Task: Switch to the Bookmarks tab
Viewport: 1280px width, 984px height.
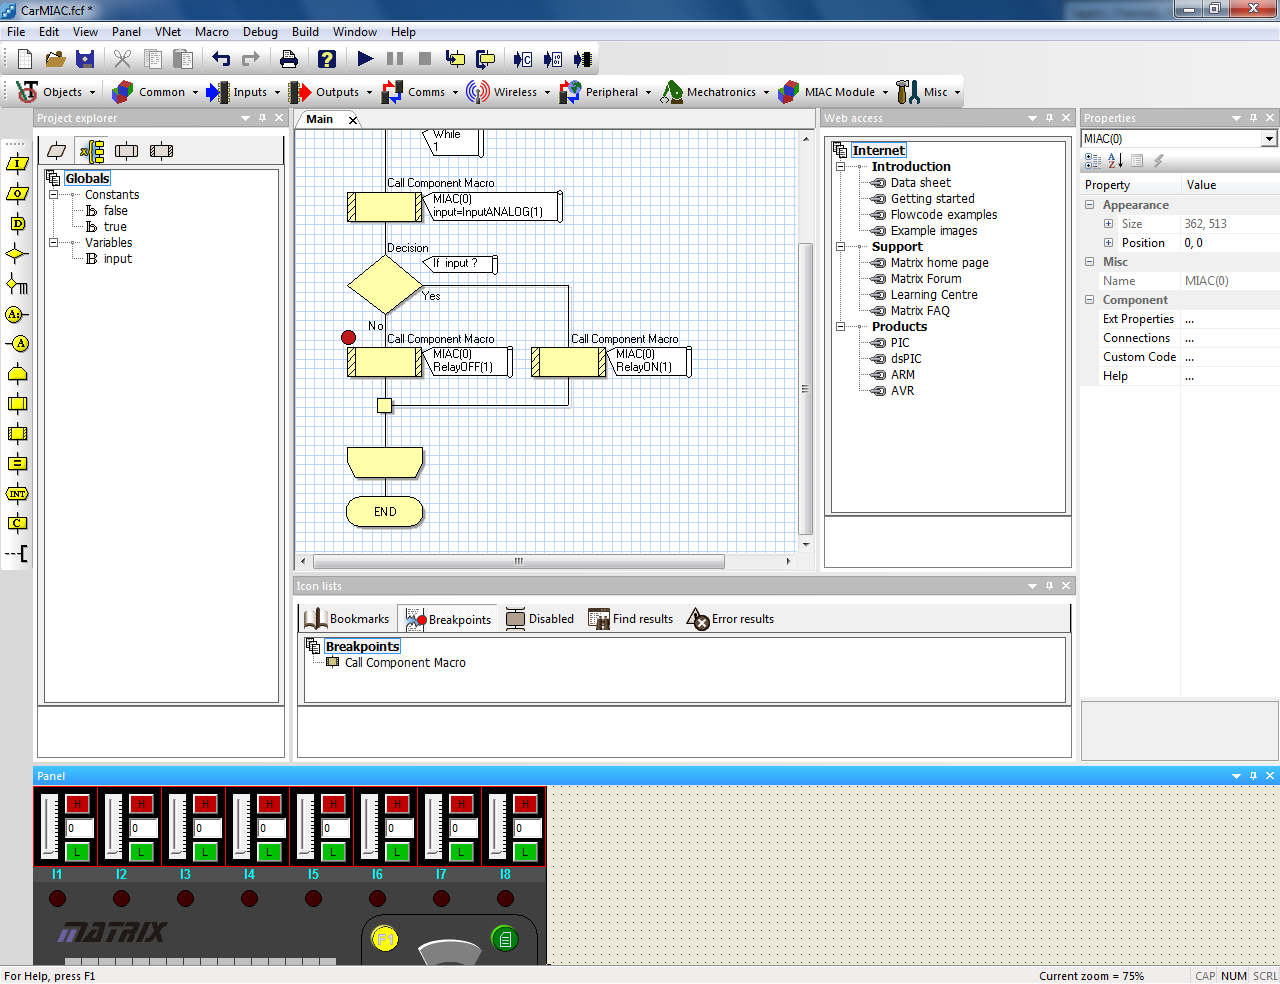Action: coord(346,619)
